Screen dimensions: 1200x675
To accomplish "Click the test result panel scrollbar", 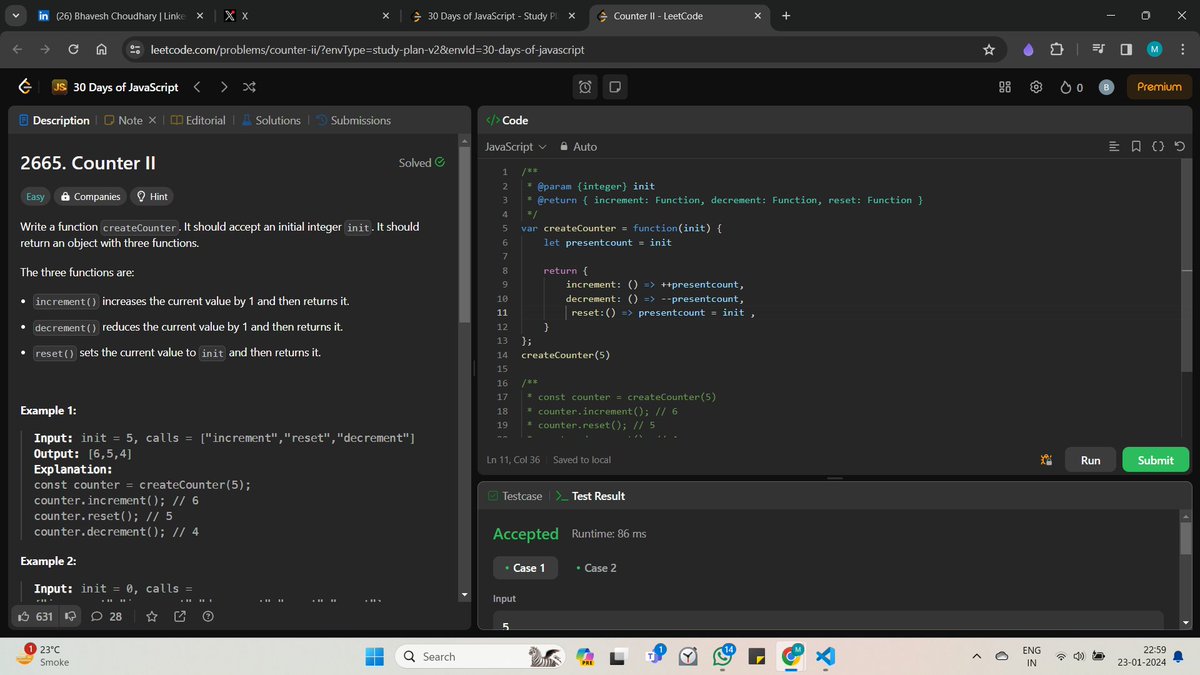I will [x=1186, y=538].
